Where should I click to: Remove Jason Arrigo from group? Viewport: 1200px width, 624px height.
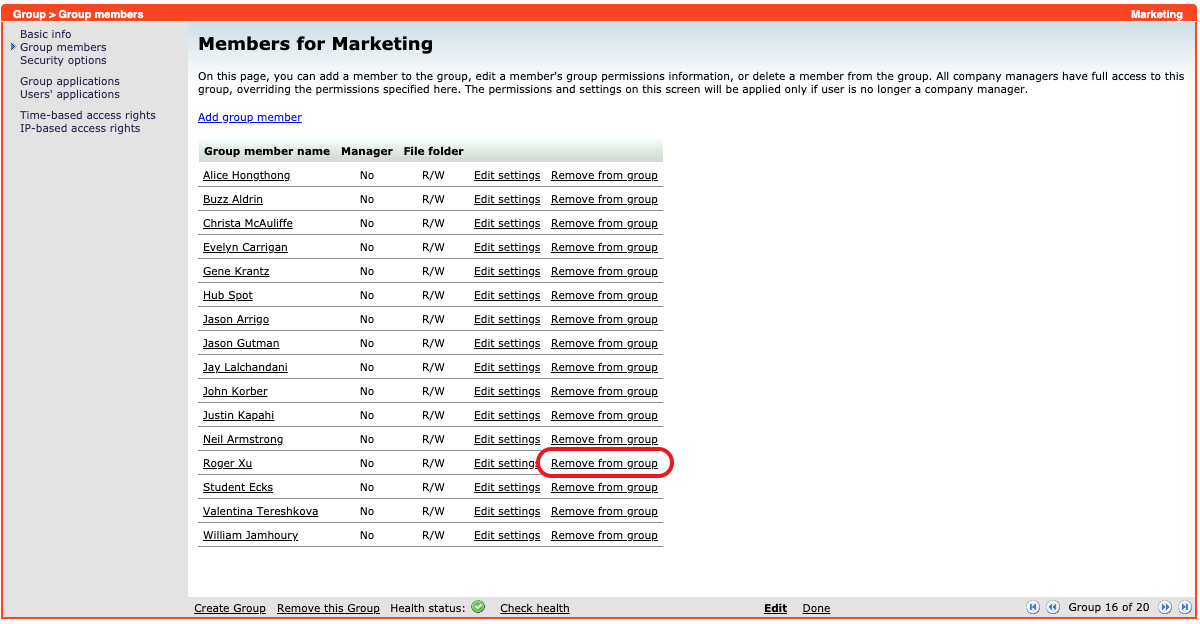click(604, 319)
